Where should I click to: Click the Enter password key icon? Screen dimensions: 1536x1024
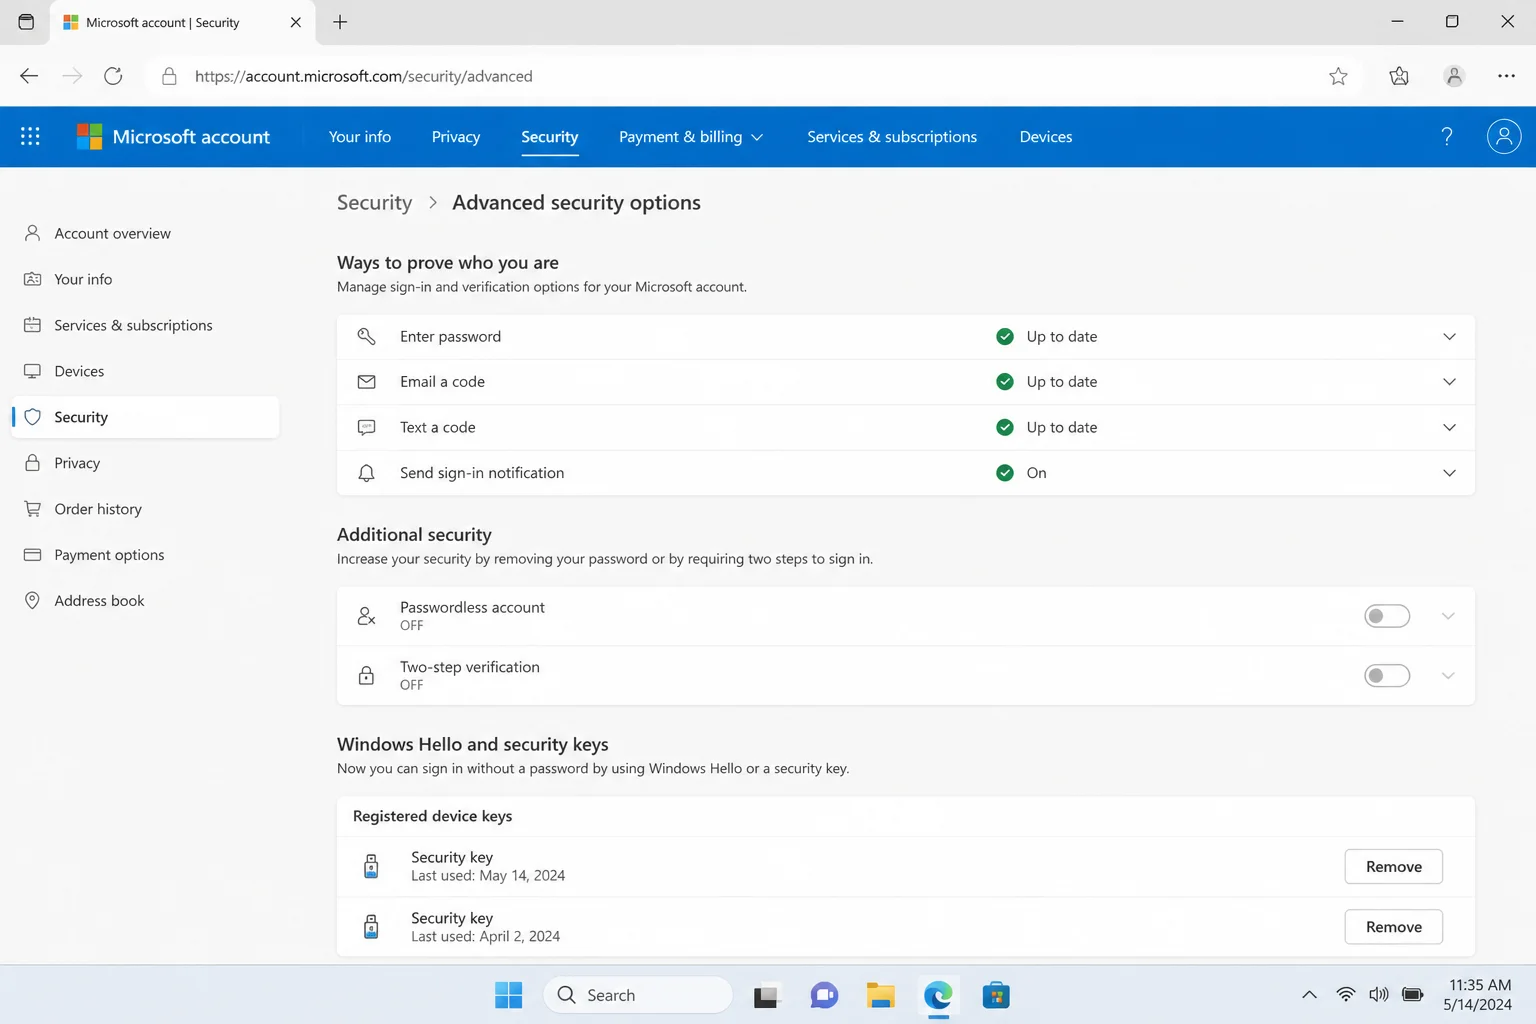tap(367, 336)
